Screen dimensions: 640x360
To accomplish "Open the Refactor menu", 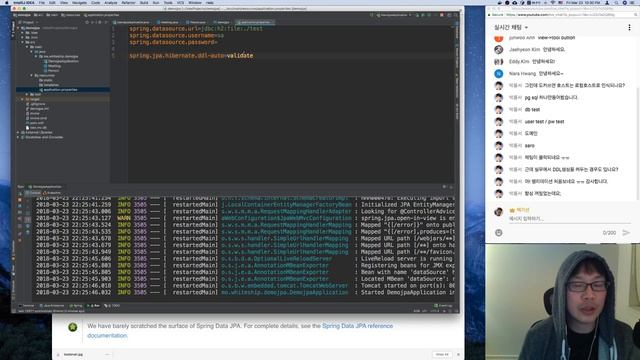I will point(128,2).
